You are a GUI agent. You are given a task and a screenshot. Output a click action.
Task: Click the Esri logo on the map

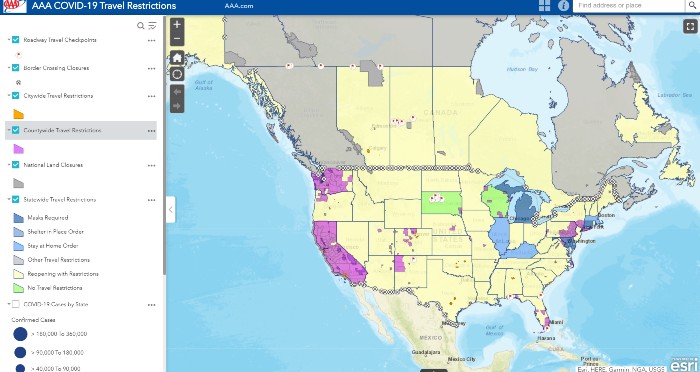point(683,364)
